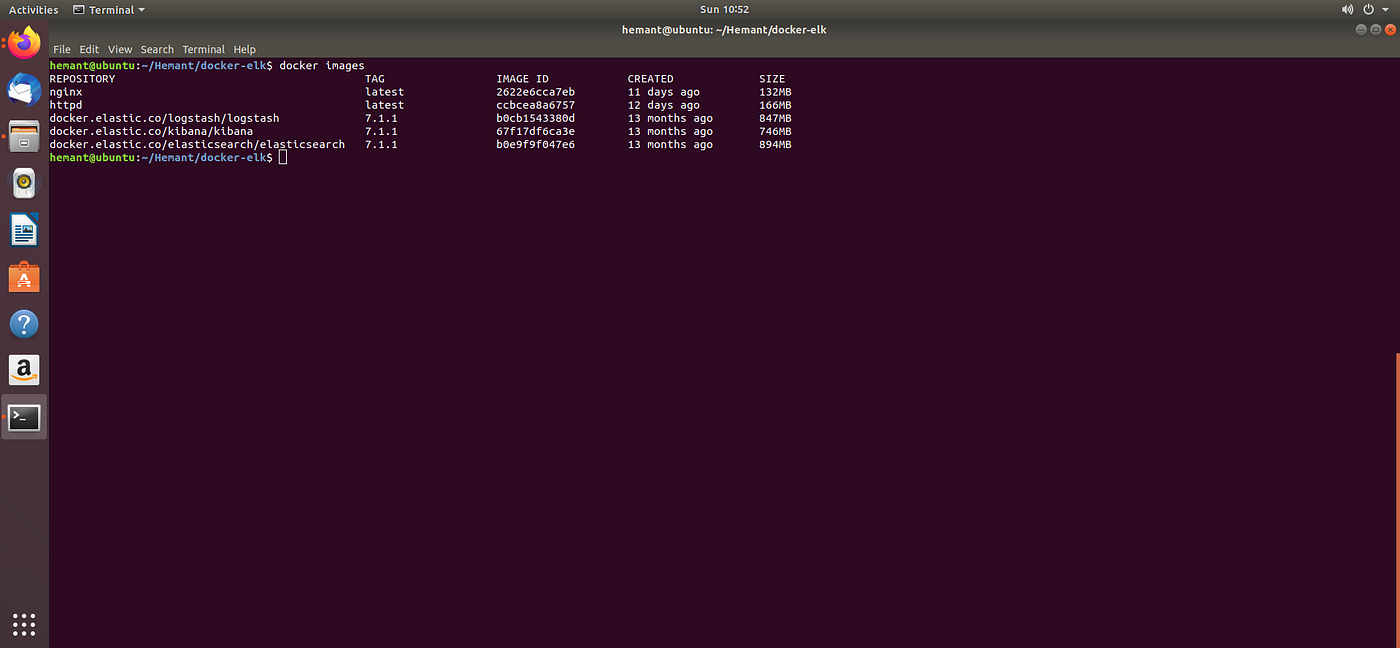
Task: Open the clock showing Sun 10:52
Action: point(724,9)
